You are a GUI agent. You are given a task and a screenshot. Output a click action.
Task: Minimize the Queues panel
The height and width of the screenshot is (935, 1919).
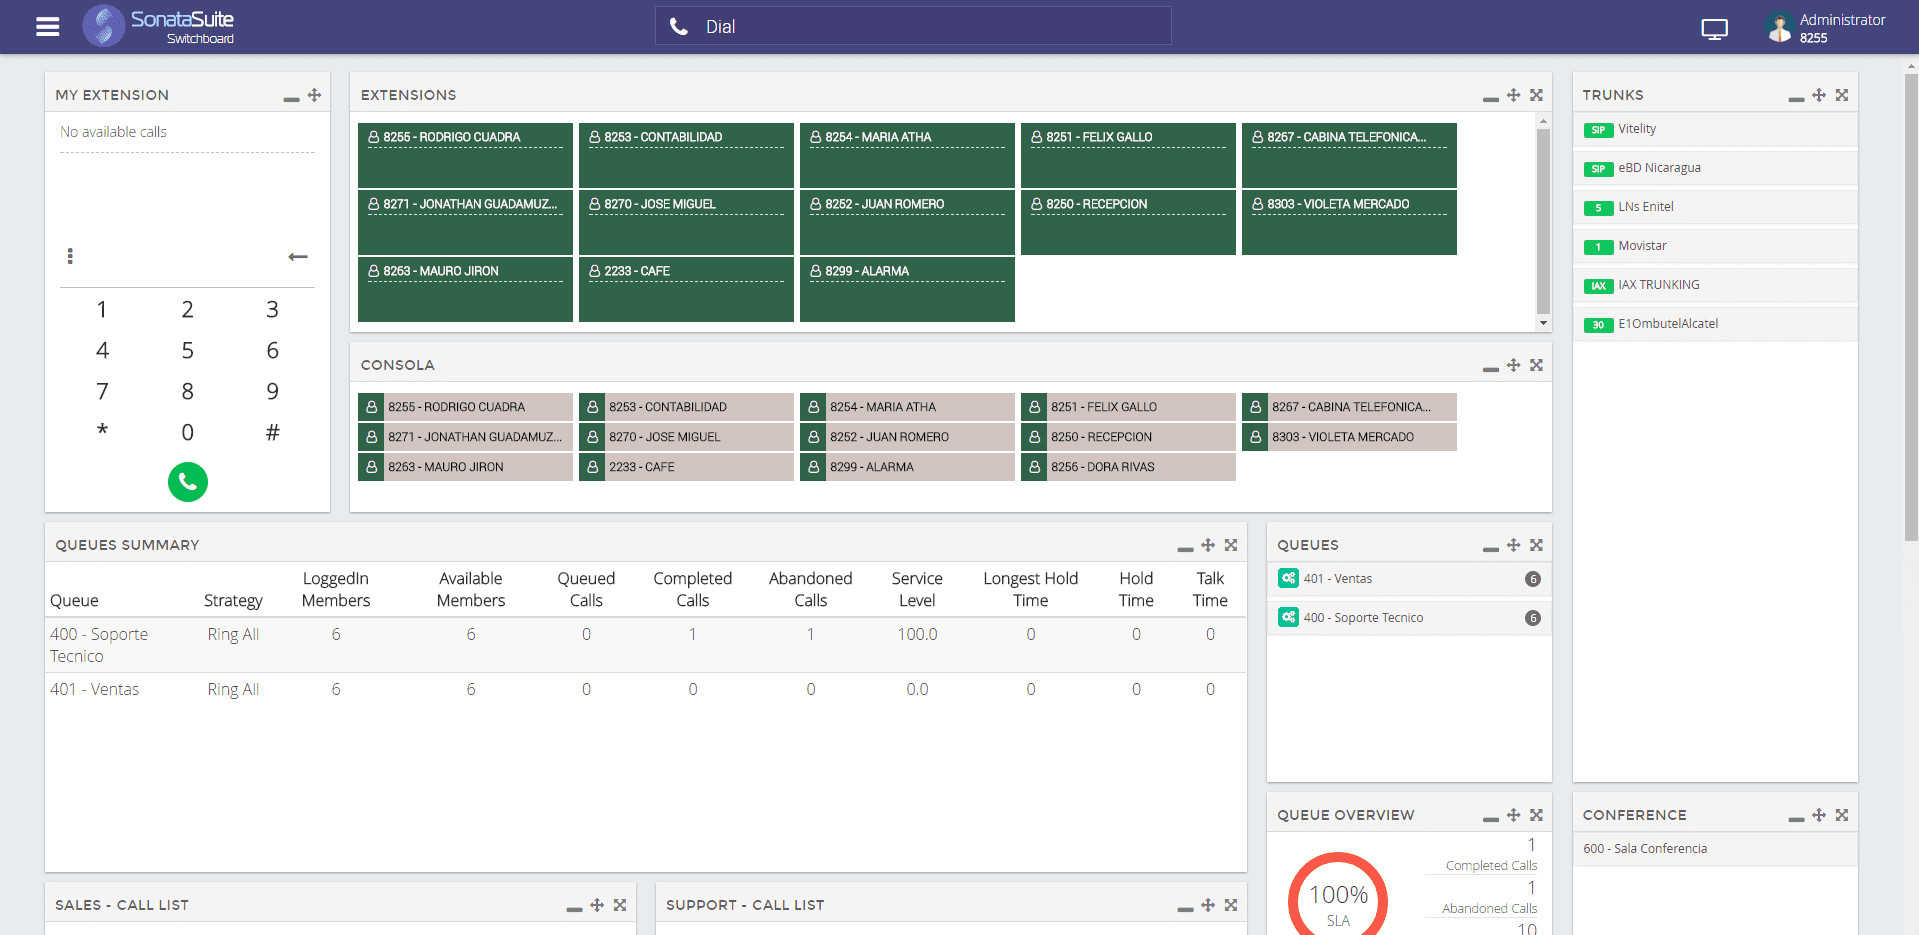(1490, 548)
